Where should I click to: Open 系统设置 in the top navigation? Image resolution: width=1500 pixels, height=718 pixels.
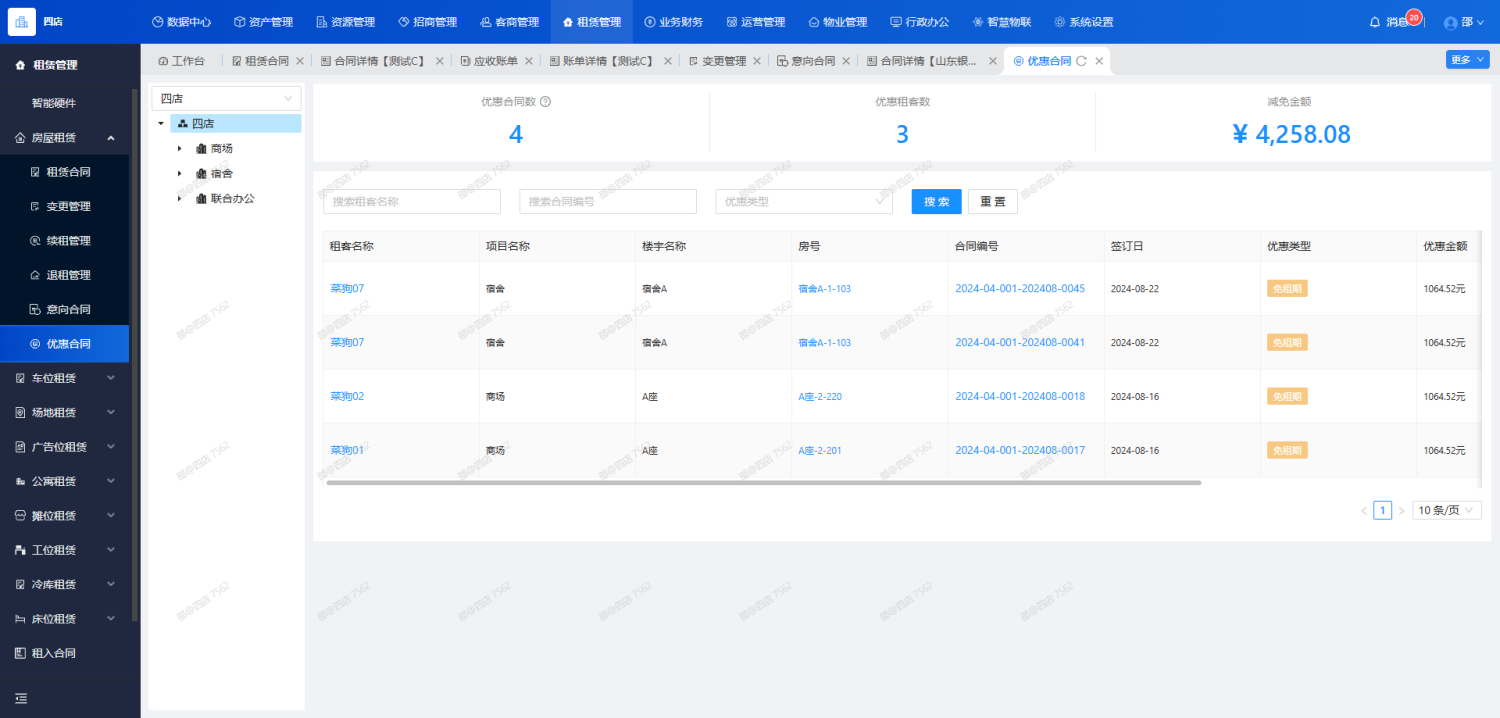[x=1083, y=22]
